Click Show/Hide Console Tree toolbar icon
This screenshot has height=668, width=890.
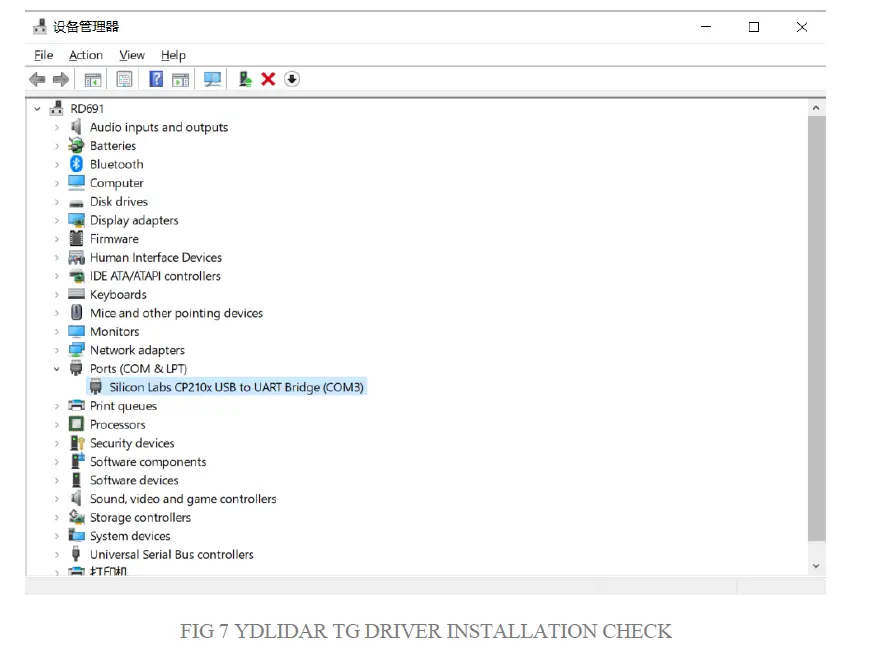(x=93, y=79)
